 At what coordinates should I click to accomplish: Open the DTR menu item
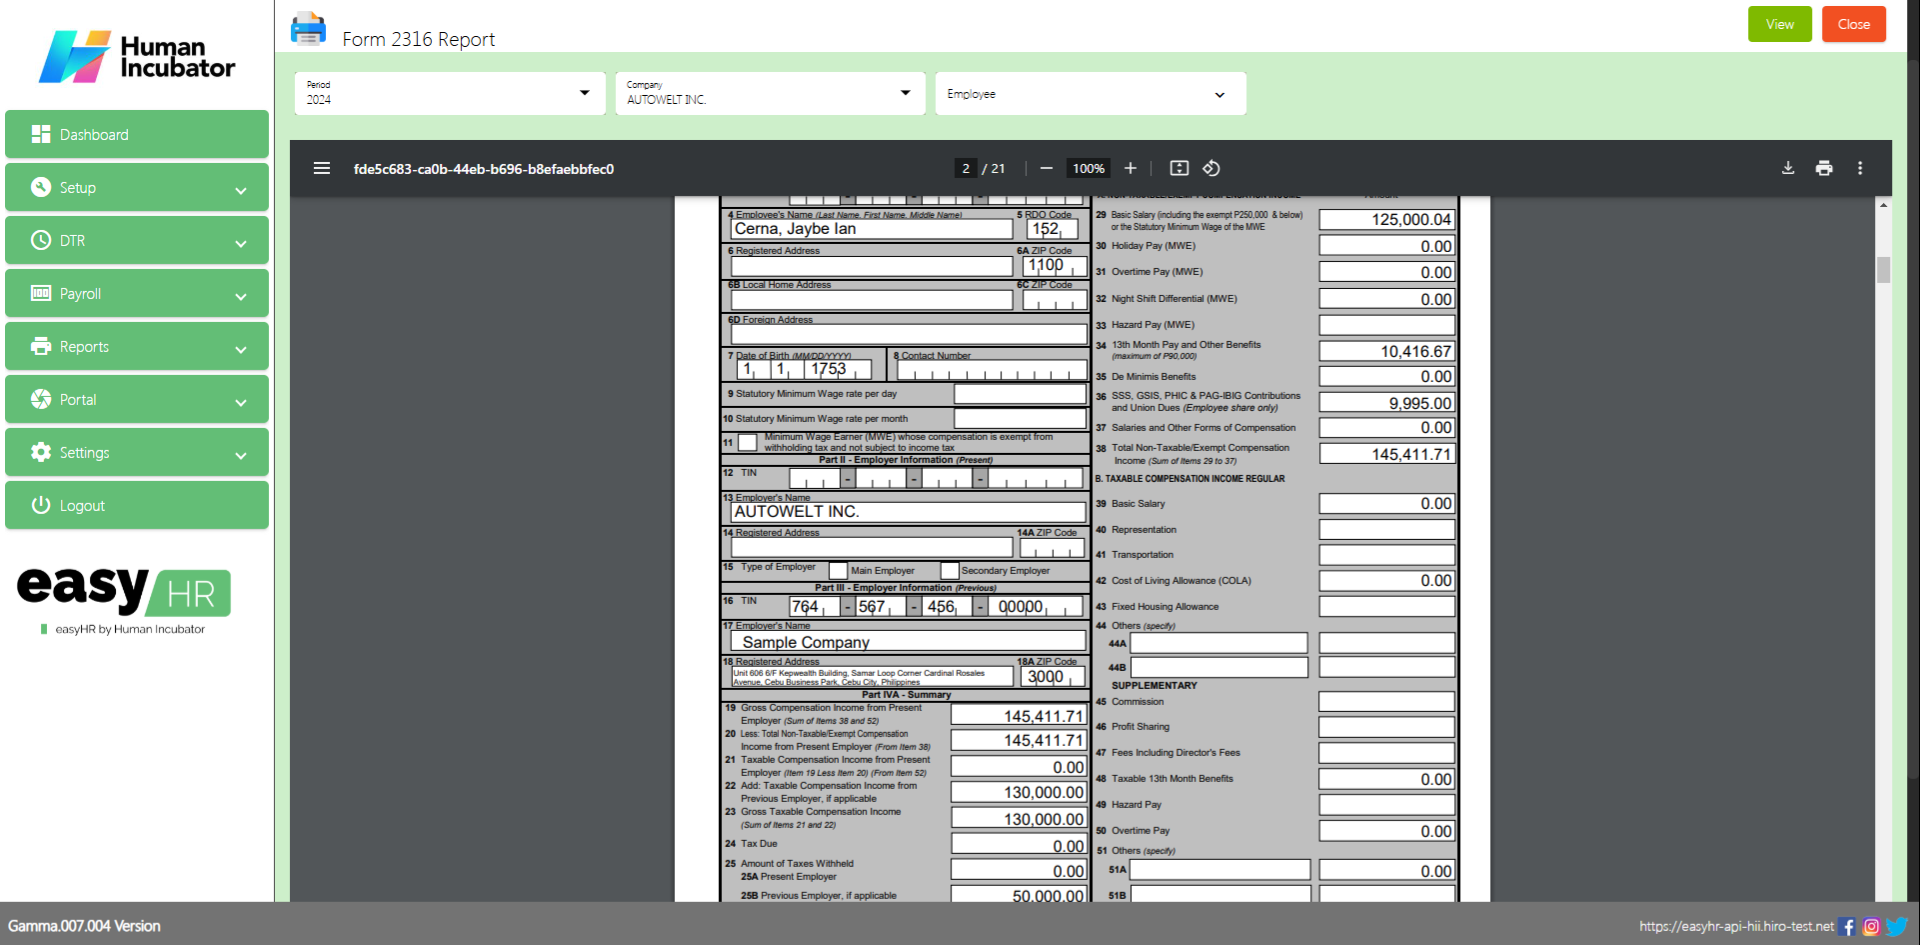pos(137,240)
